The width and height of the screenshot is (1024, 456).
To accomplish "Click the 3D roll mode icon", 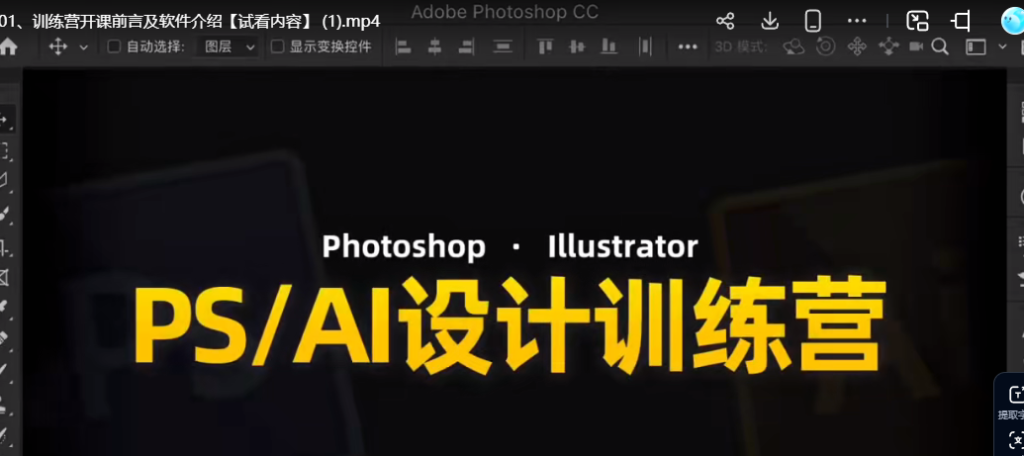I will [825, 46].
